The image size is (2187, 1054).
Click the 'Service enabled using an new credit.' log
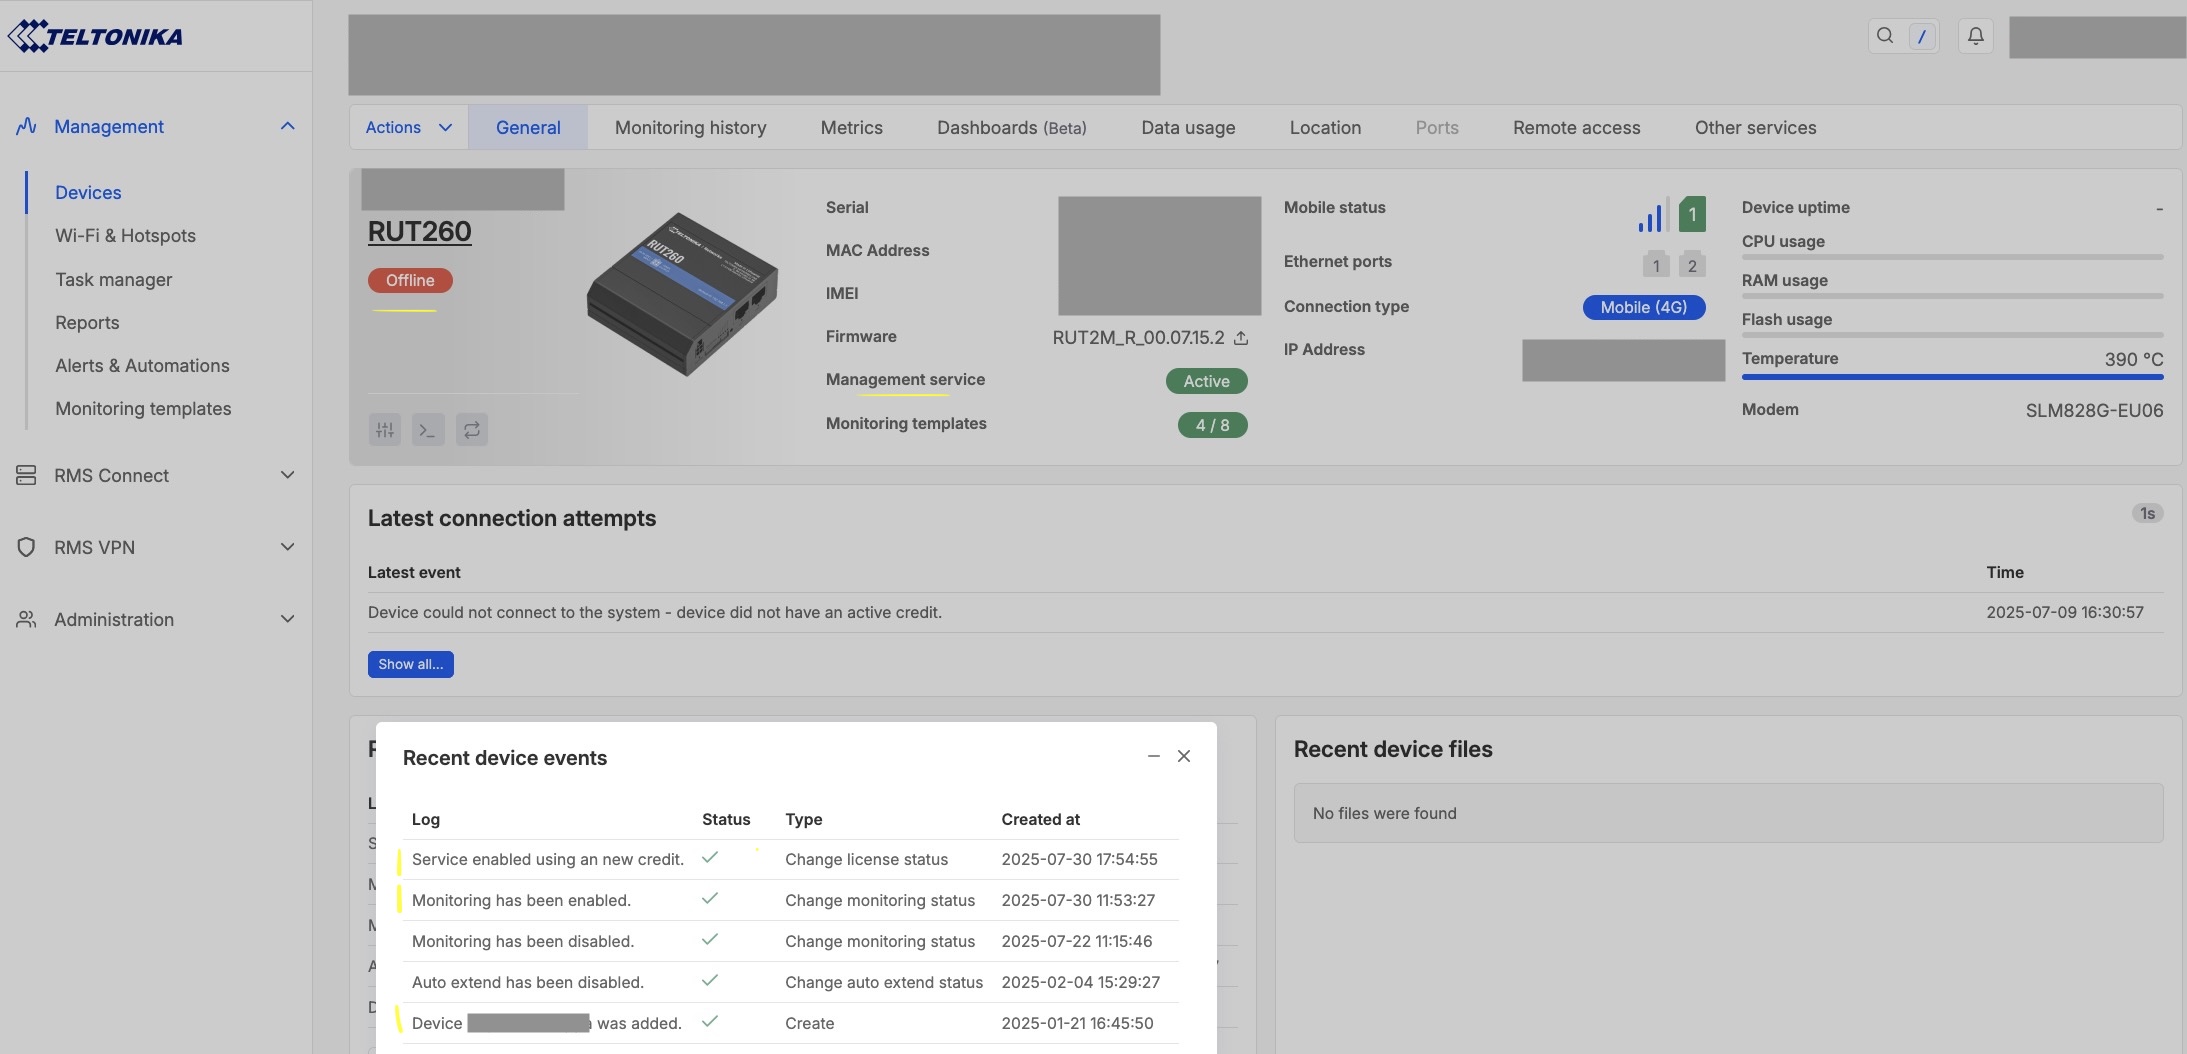548,859
